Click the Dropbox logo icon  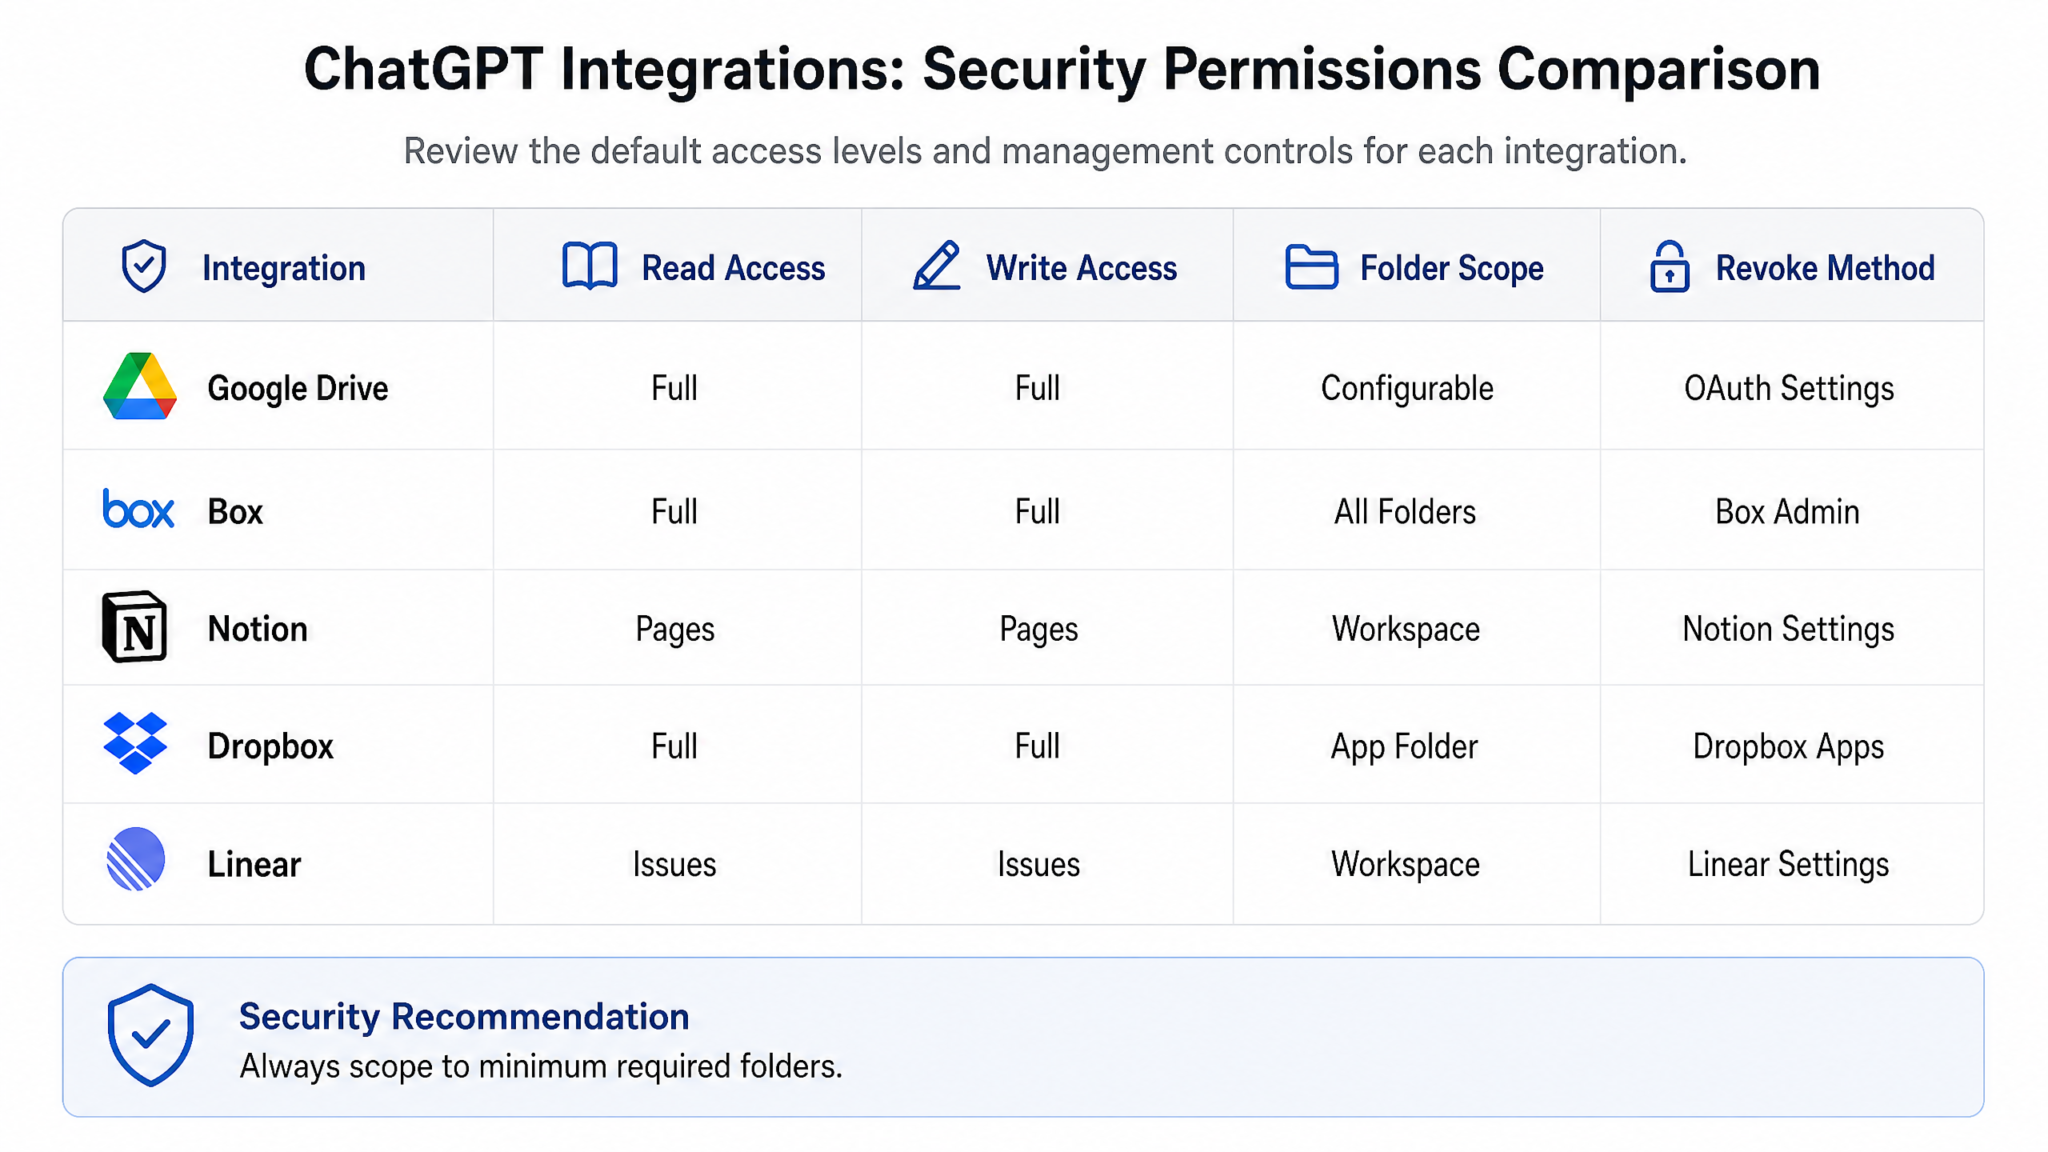coord(135,743)
